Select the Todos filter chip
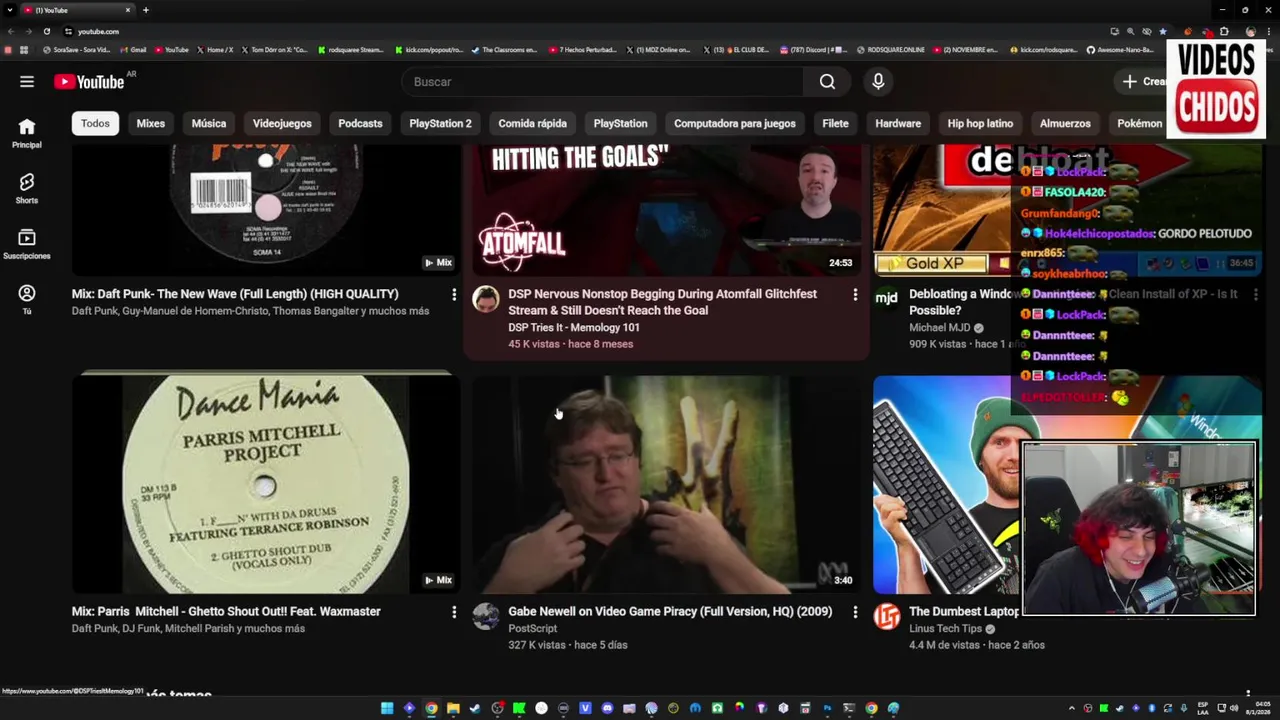This screenshot has width=1280, height=720. (95, 123)
